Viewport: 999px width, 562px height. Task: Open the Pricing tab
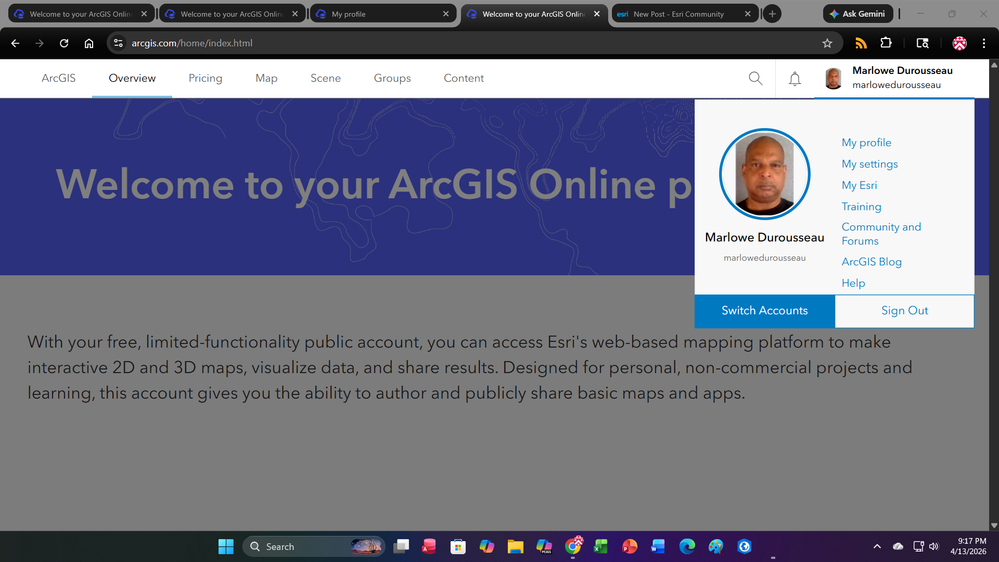205,78
